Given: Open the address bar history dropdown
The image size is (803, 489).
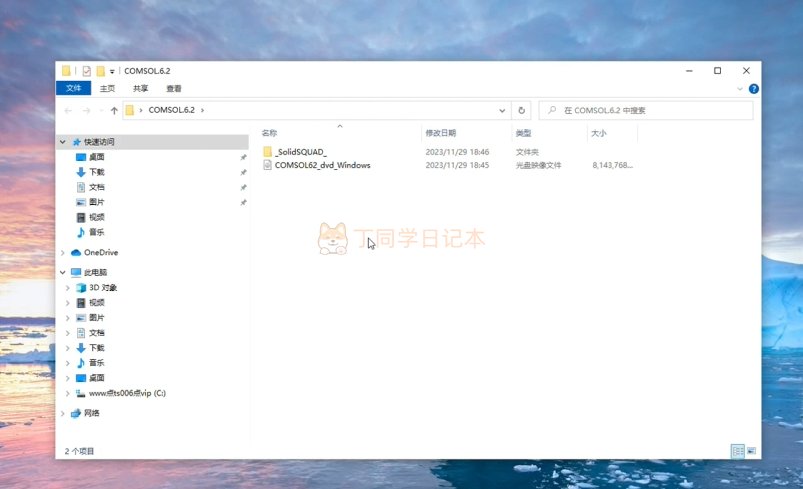Looking at the screenshot, I should 502,110.
